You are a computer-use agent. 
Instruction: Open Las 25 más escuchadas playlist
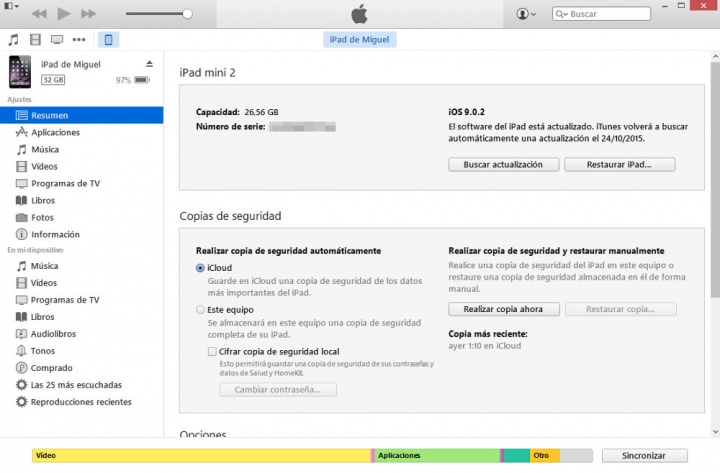82,385
